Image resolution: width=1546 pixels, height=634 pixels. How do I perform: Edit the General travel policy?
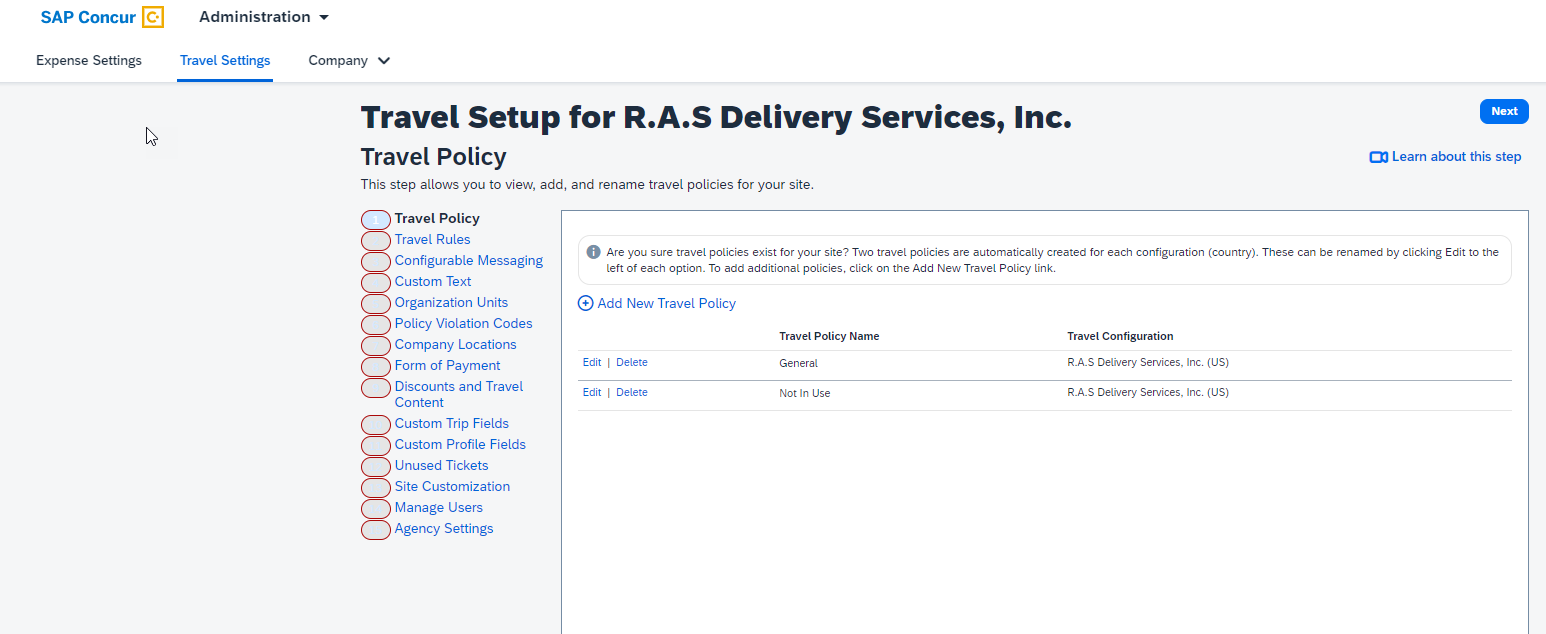591,362
